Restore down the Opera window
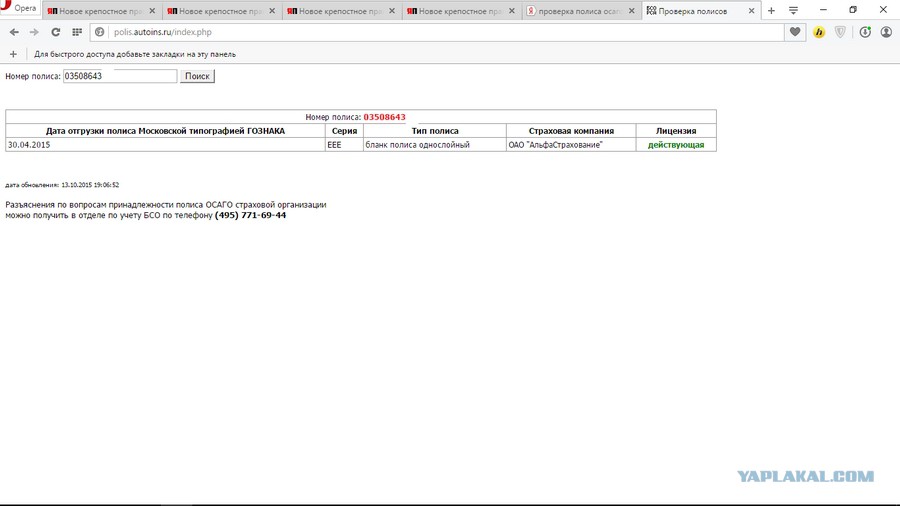The image size is (900, 506). [x=853, y=10]
